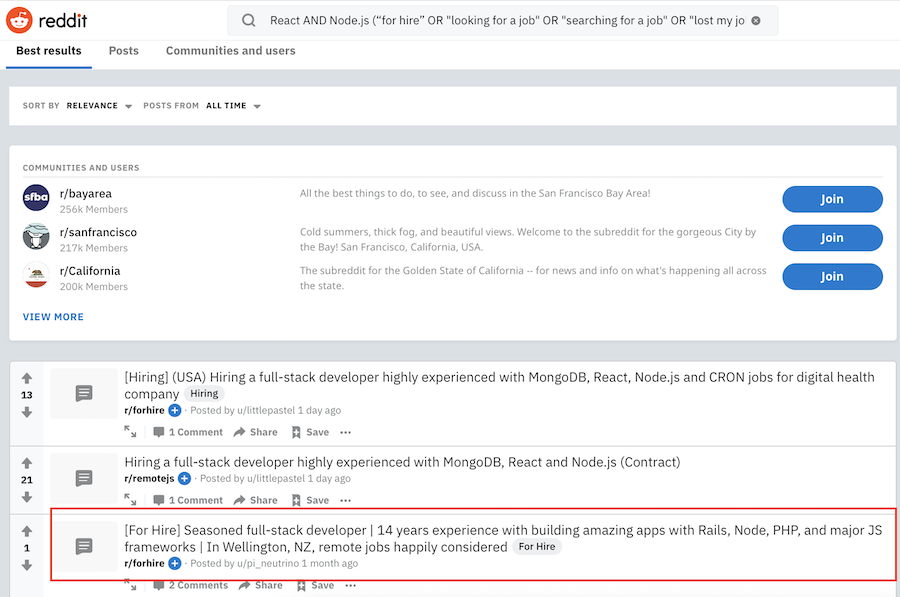
Task: Click the Hiring flair tag
Action: click(204, 394)
